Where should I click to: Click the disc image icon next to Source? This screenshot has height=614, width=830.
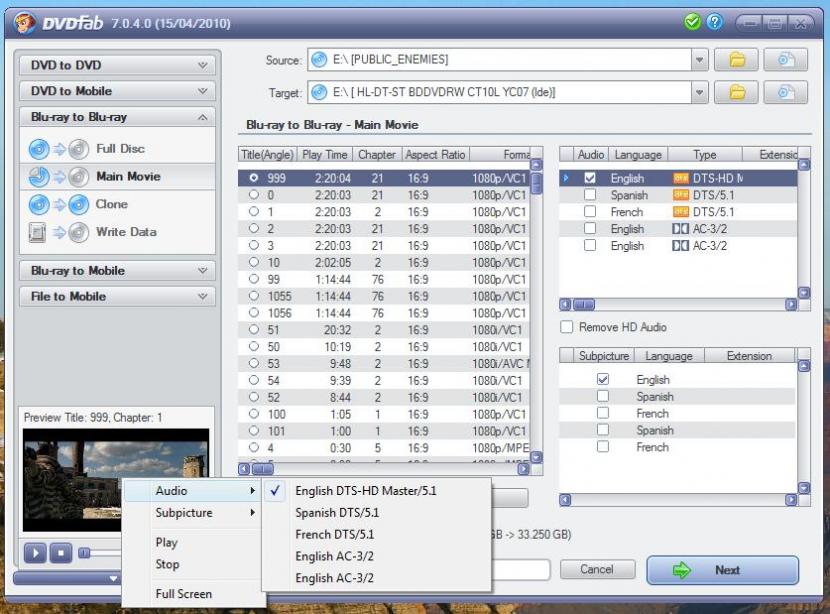pyautogui.click(x=786, y=60)
